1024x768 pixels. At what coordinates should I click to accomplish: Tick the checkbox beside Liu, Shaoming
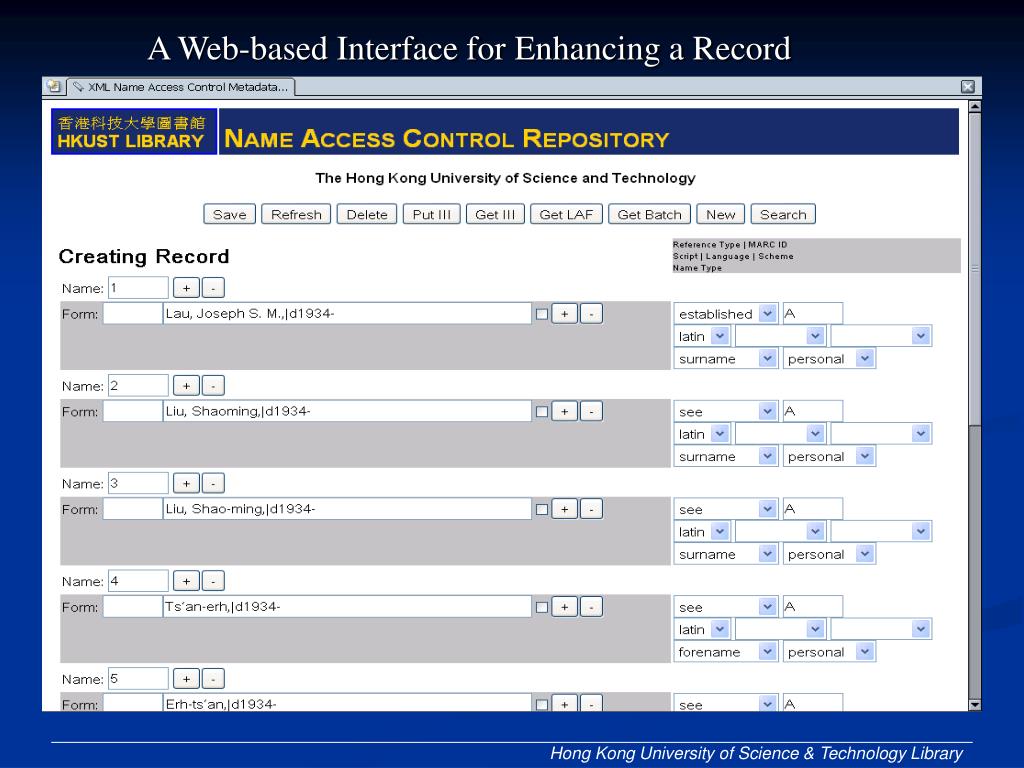coord(541,412)
